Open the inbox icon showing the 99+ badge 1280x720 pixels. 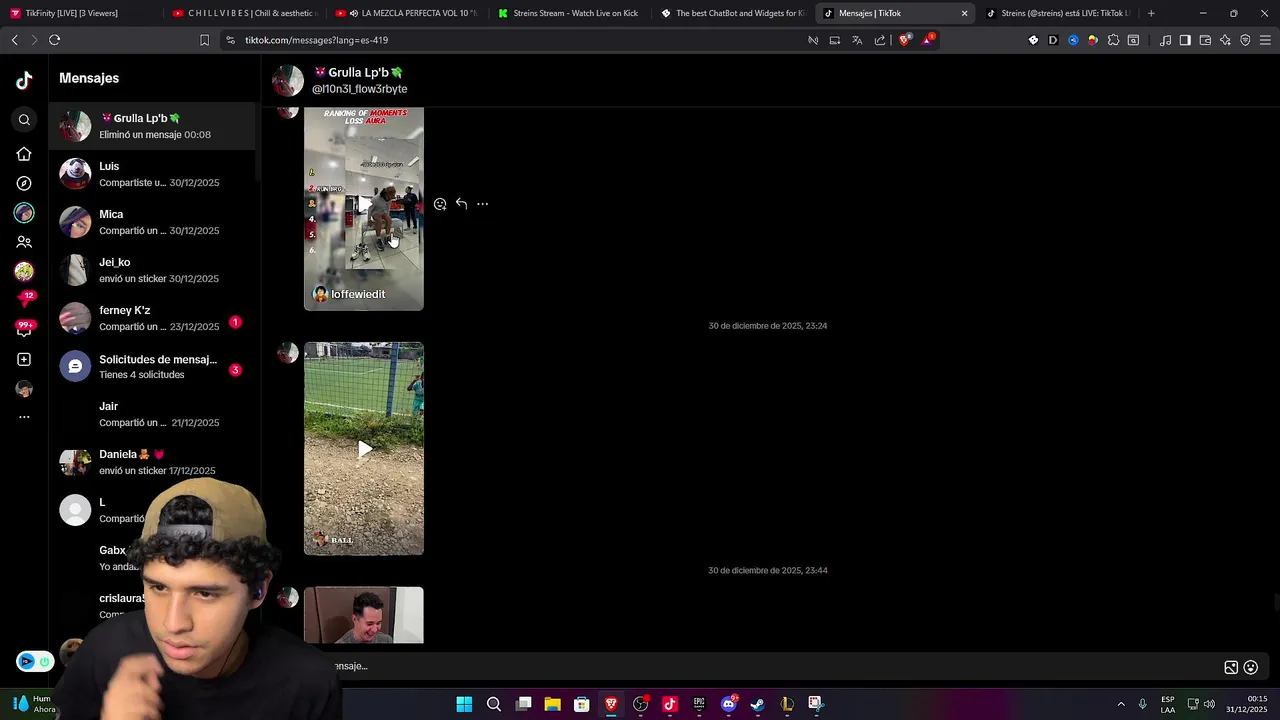point(24,328)
